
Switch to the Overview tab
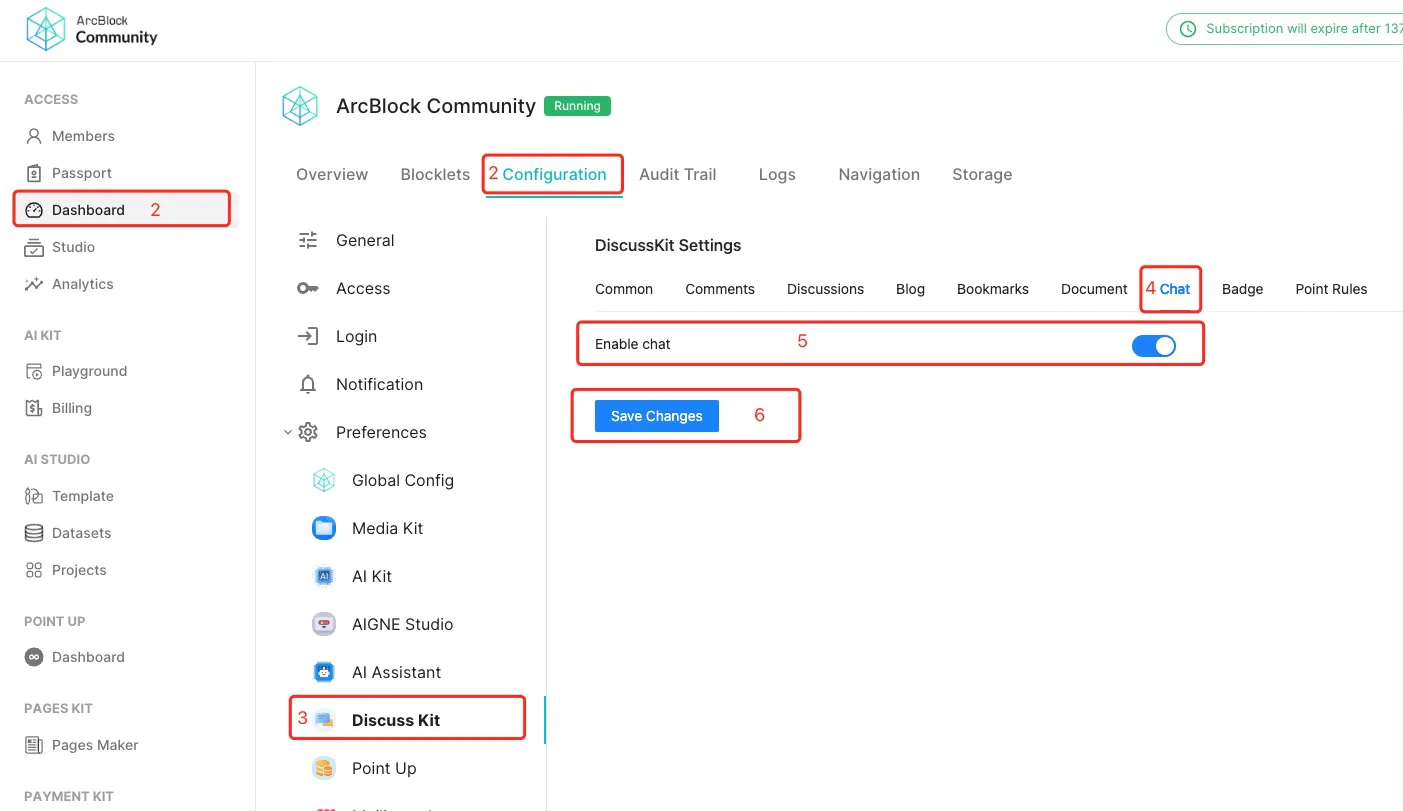tap(332, 174)
